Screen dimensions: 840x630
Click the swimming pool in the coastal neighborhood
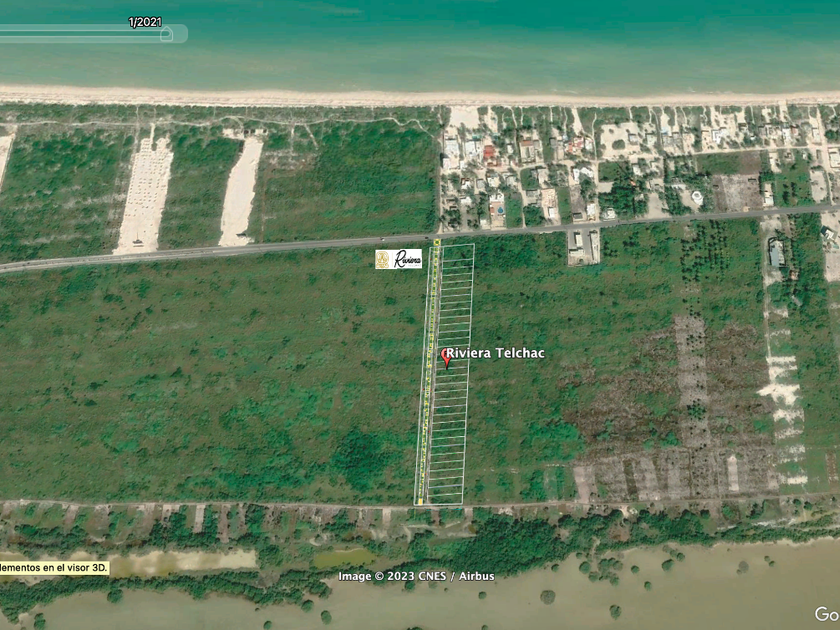500,211
